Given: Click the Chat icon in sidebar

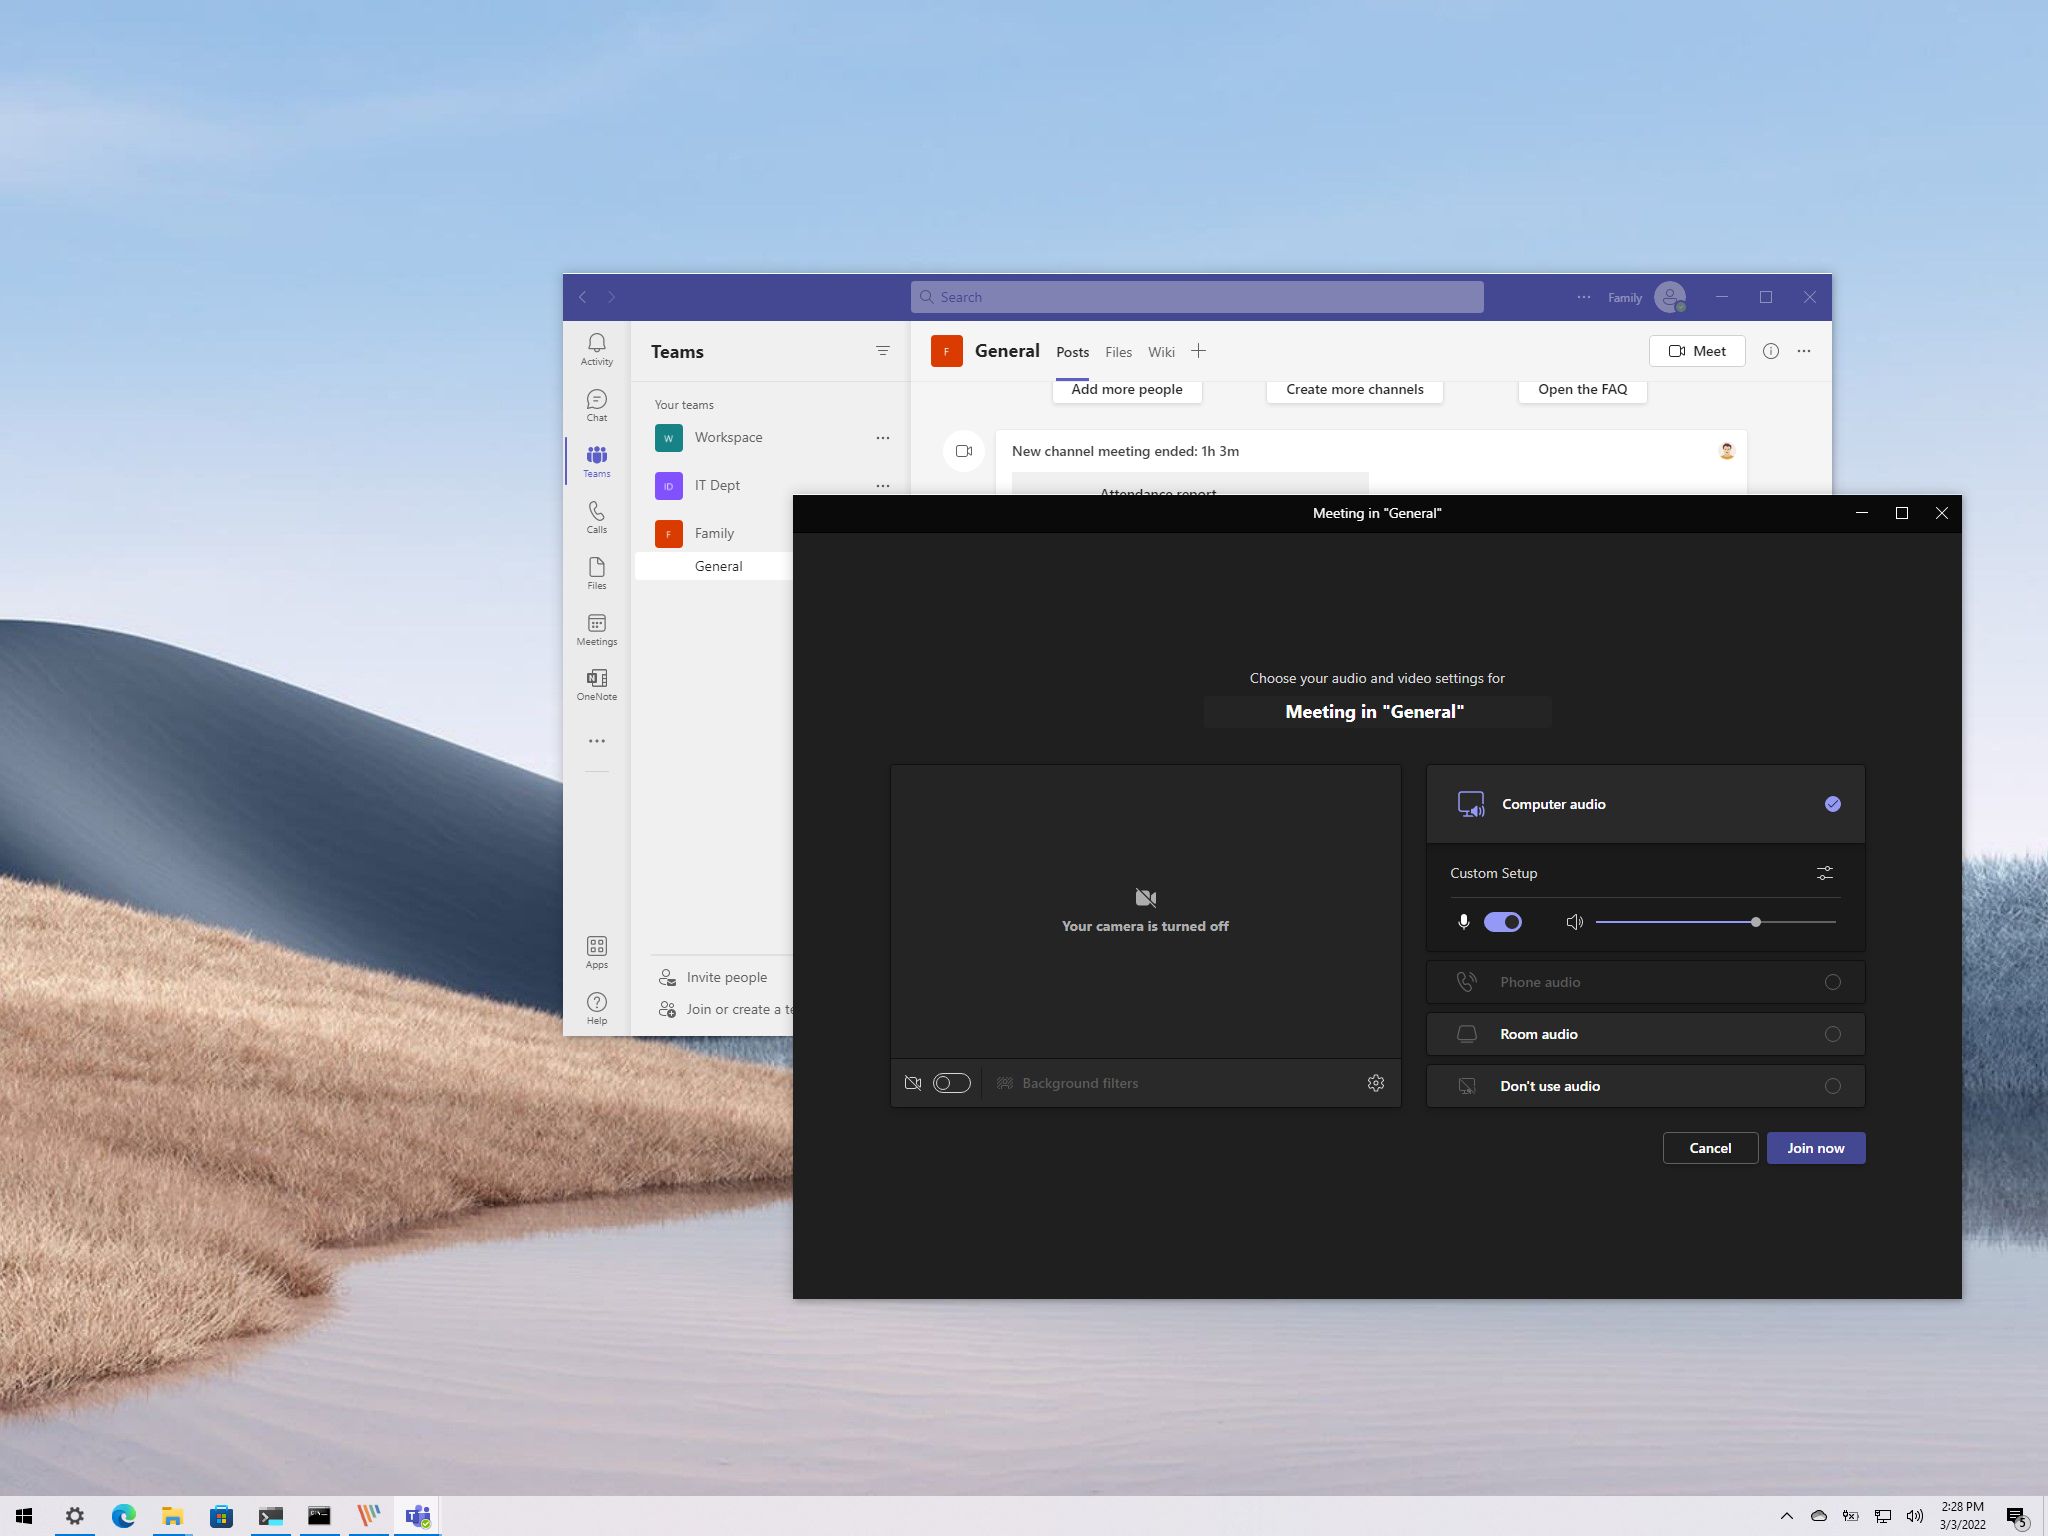Looking at the screenshot, I should point(597,403).
